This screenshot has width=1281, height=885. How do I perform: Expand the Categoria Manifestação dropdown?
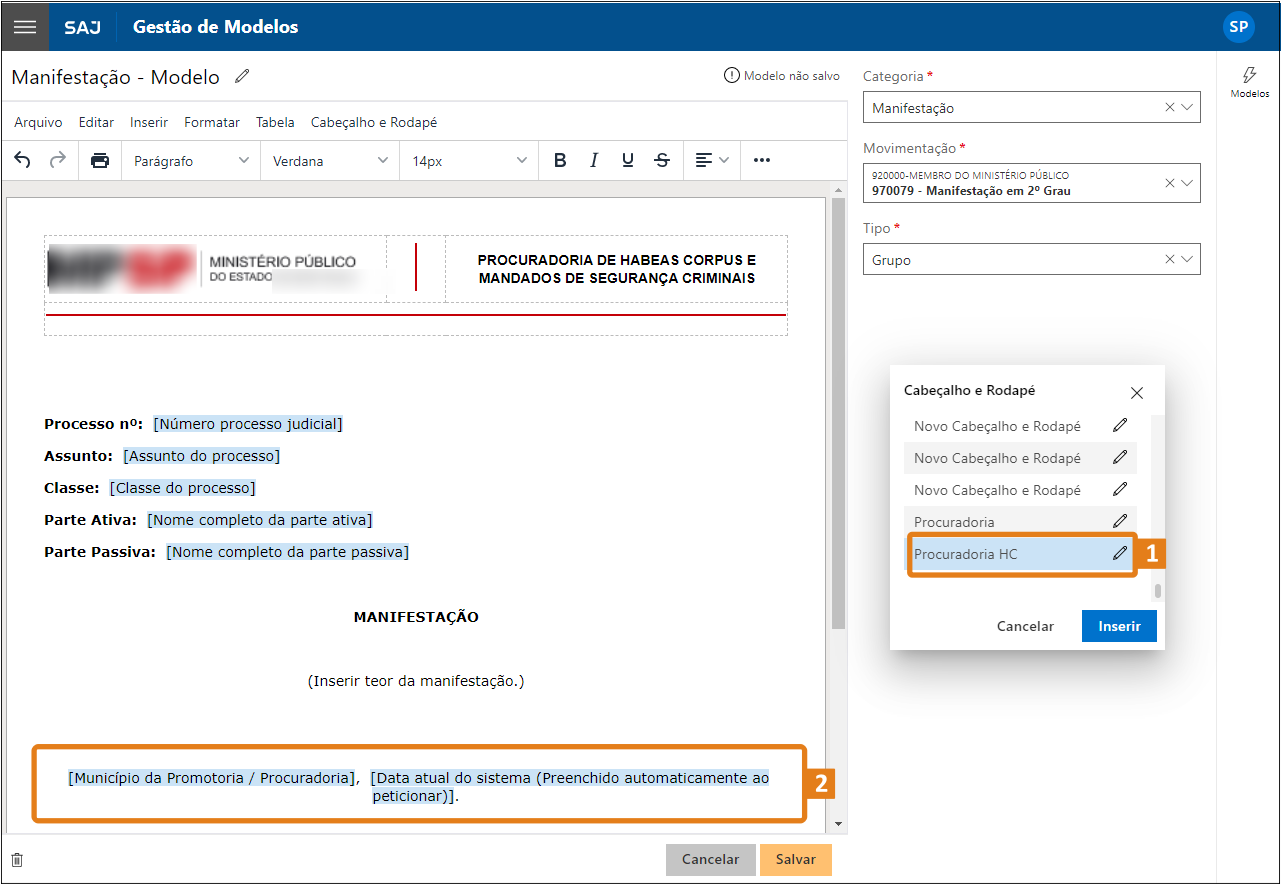1187,107
